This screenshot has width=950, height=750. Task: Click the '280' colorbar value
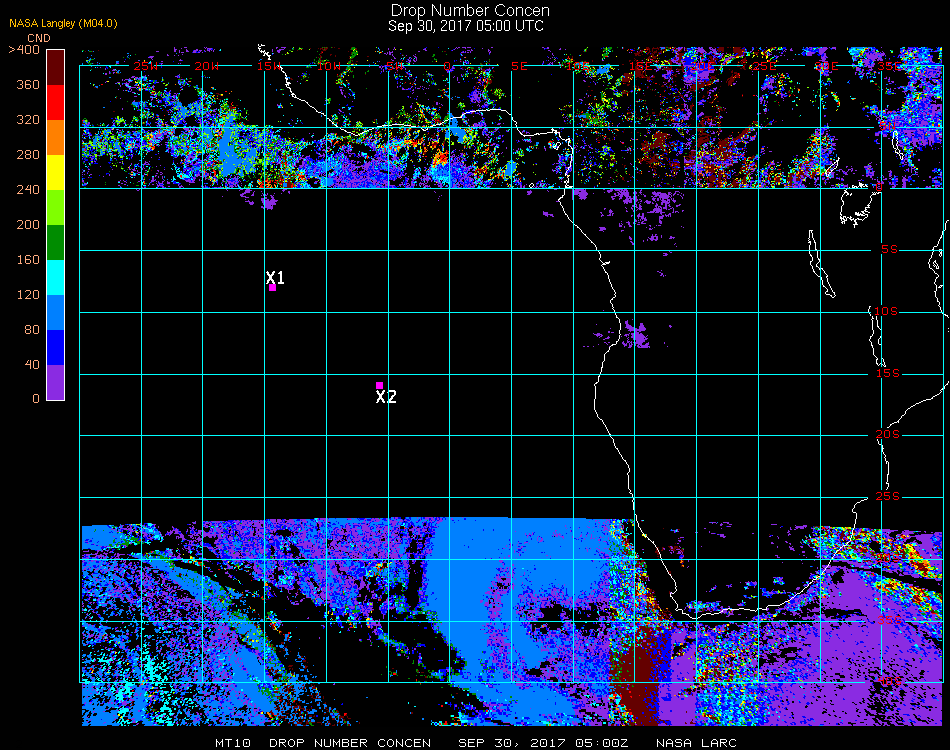[x=28, y=155]
